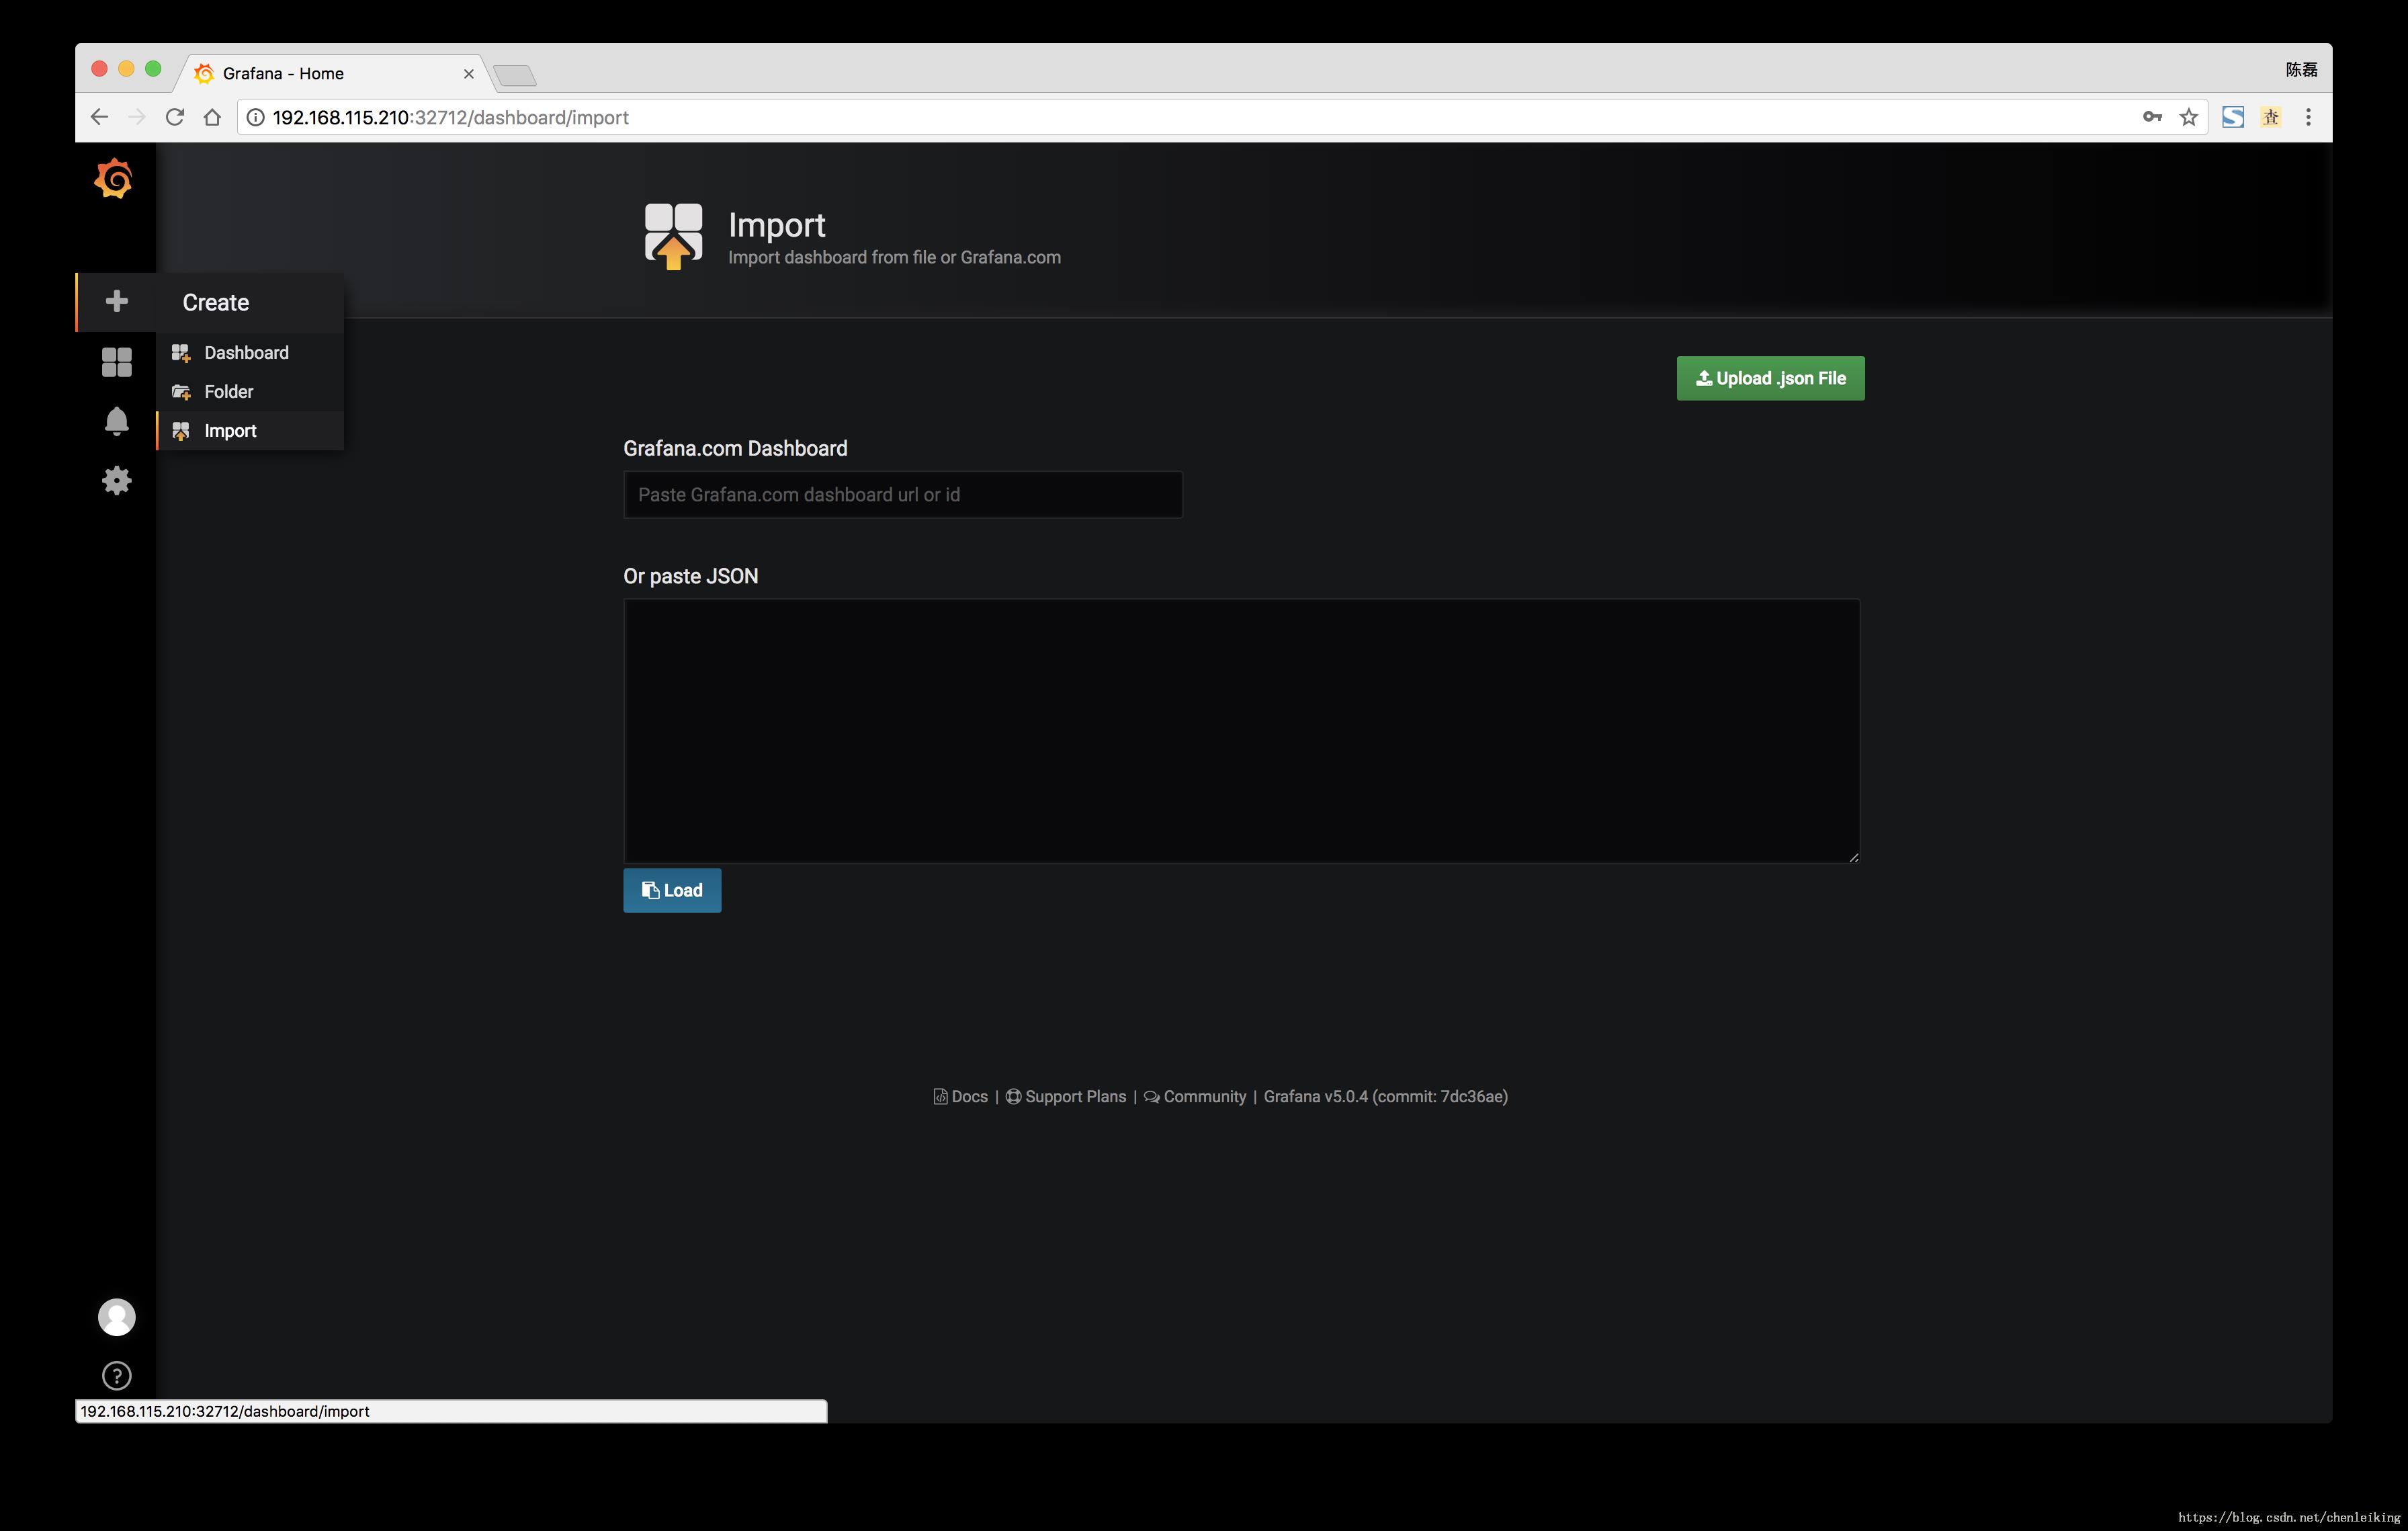Click the Upload .json File button
The height and width of the screenshot is (1531, 2408).
pos(1770,378)
